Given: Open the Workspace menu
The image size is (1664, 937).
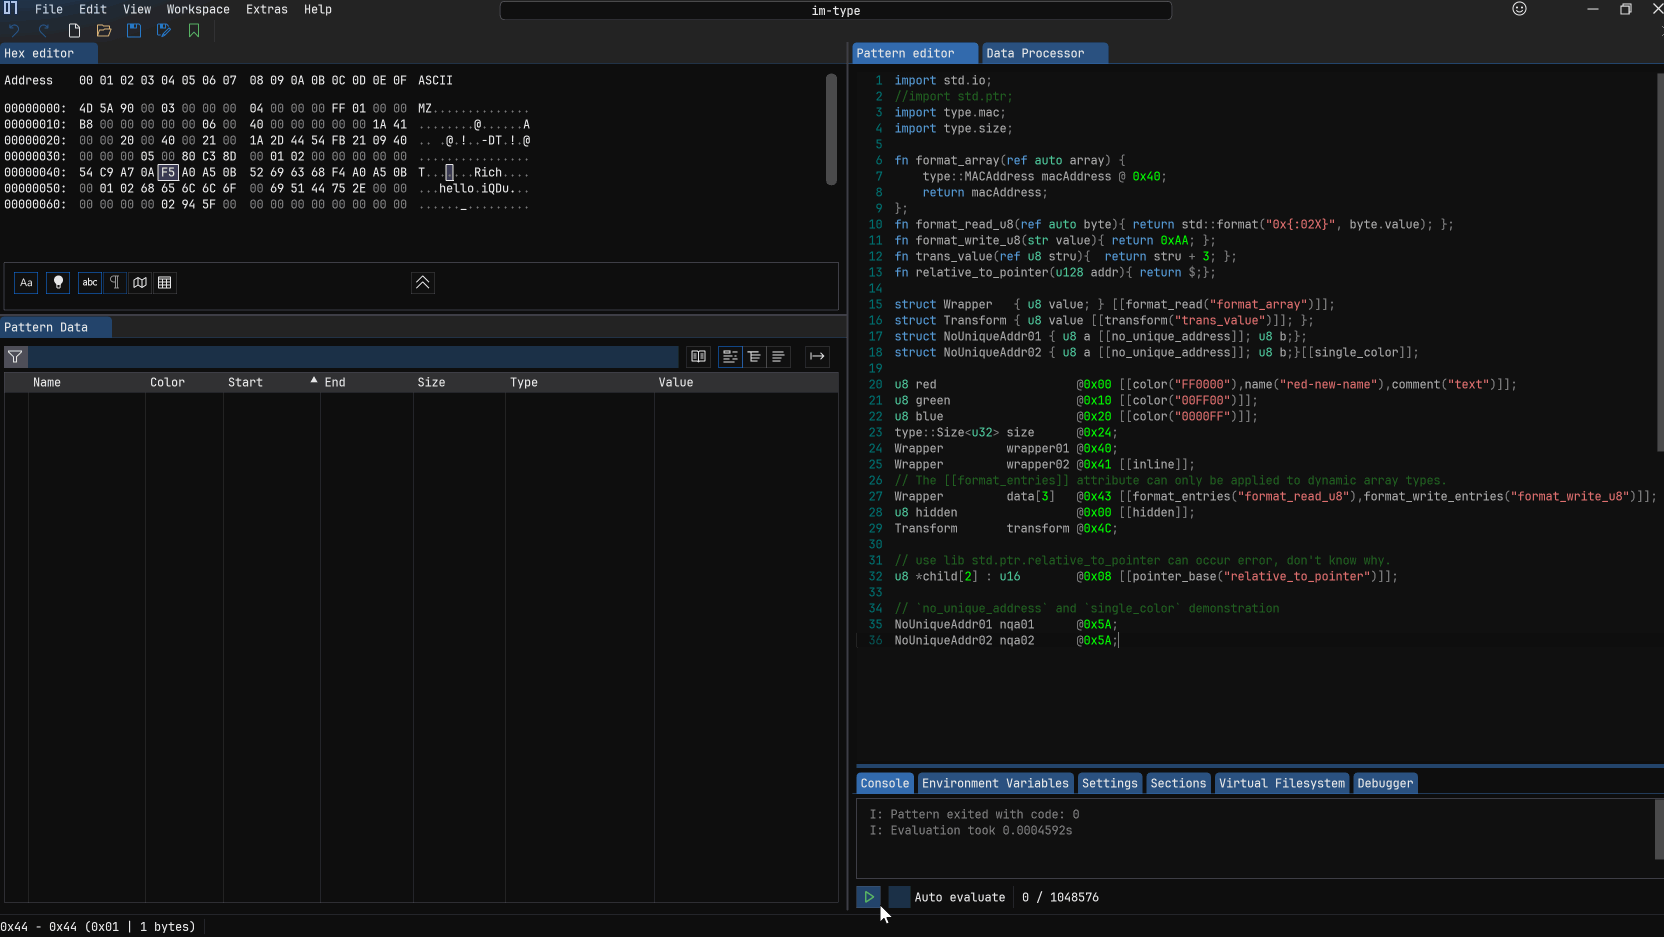Looking at the screenshot, I should 198,9.
